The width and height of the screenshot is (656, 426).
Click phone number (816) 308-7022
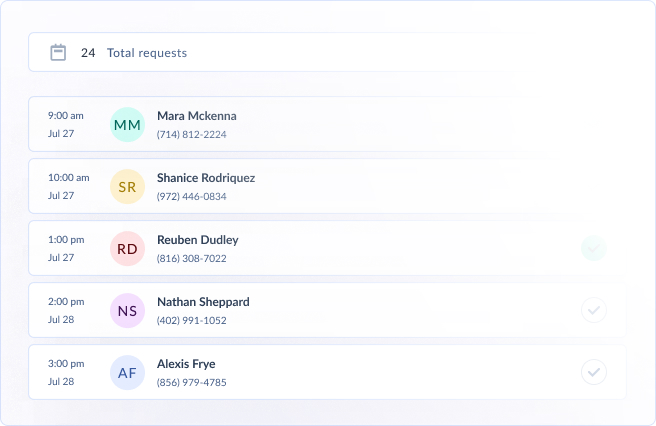191,258
